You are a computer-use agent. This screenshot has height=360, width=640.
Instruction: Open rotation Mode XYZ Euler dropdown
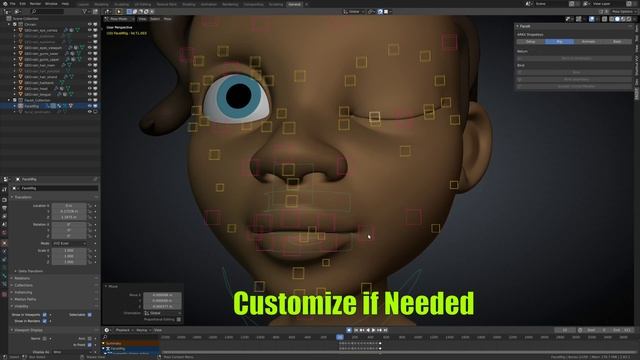[69, 243]
